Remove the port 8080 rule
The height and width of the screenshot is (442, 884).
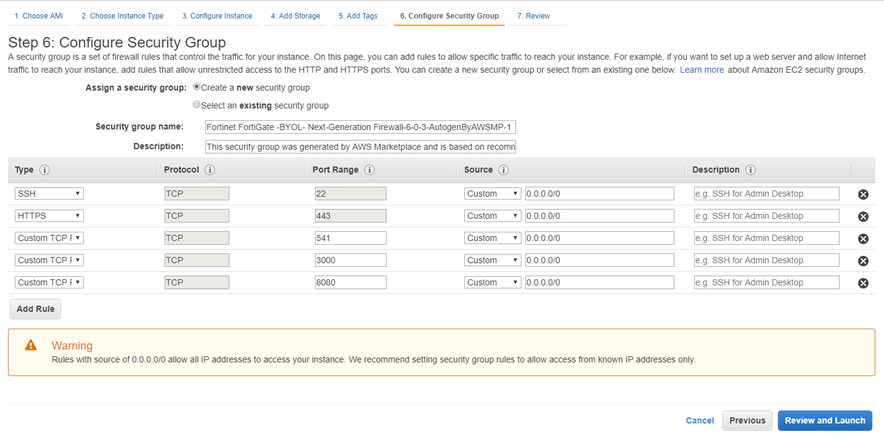pos(863,283)
